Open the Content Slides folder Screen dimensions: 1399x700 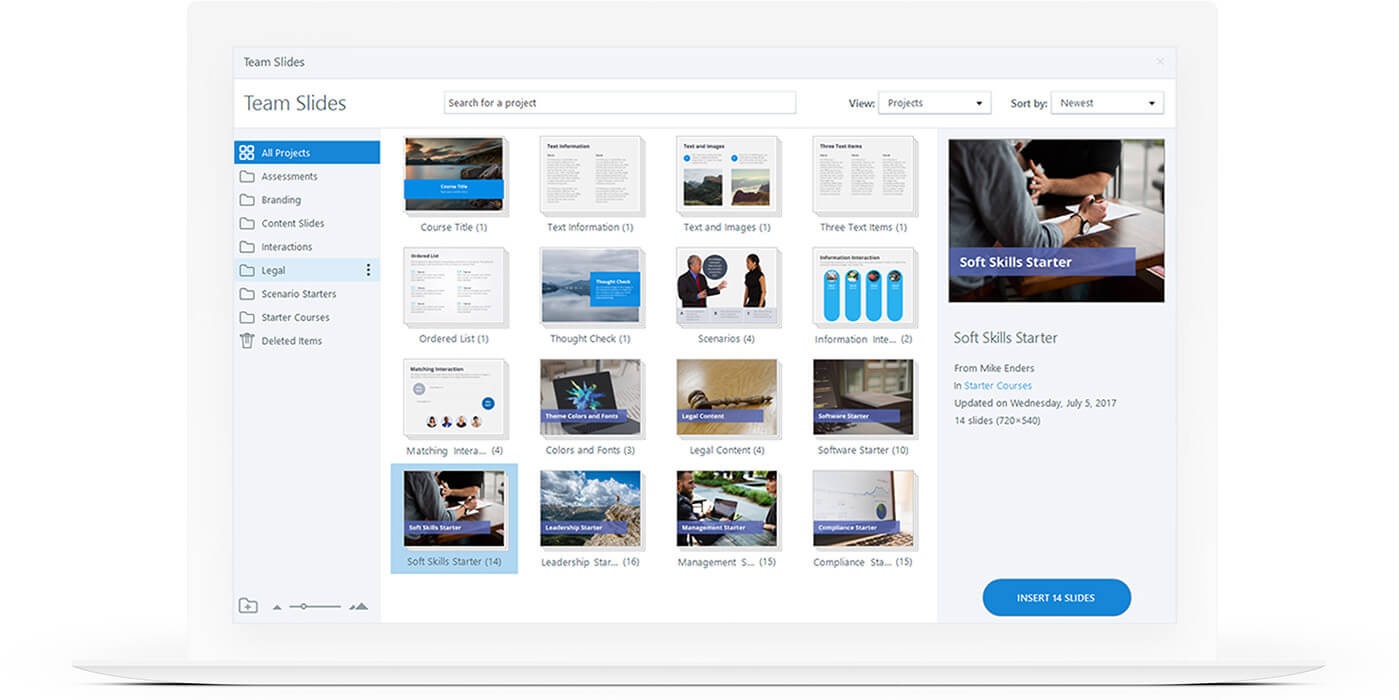(292, 224)
